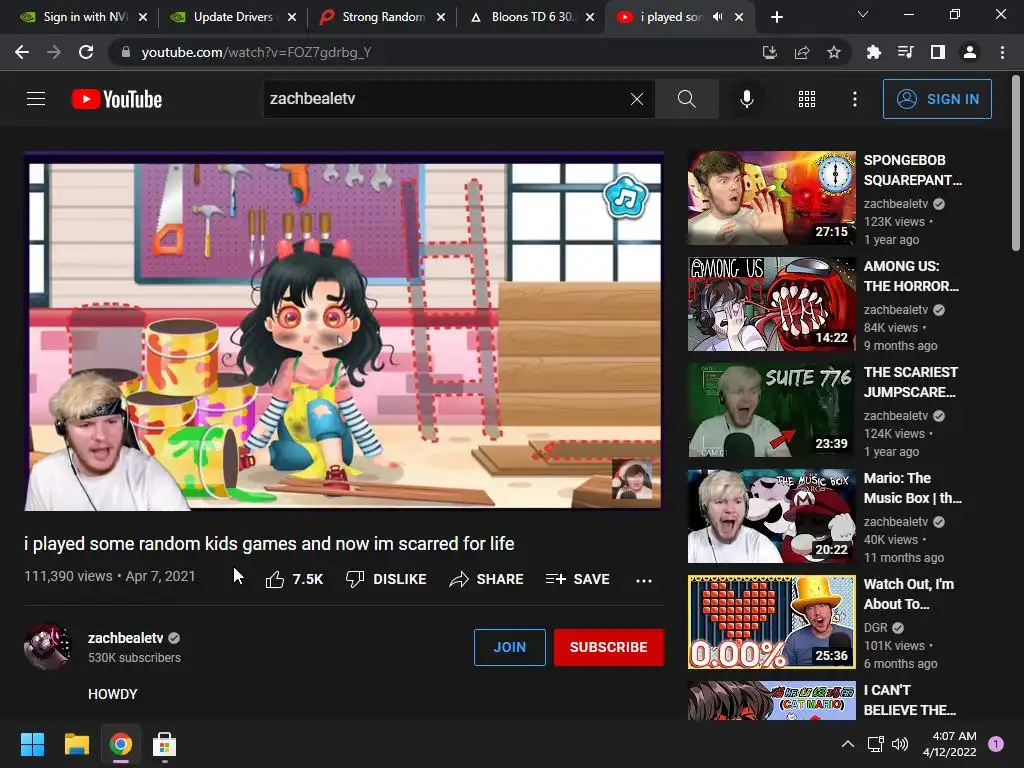Open I CAN'T BELIEVE THE video

(x=771, y=700)
